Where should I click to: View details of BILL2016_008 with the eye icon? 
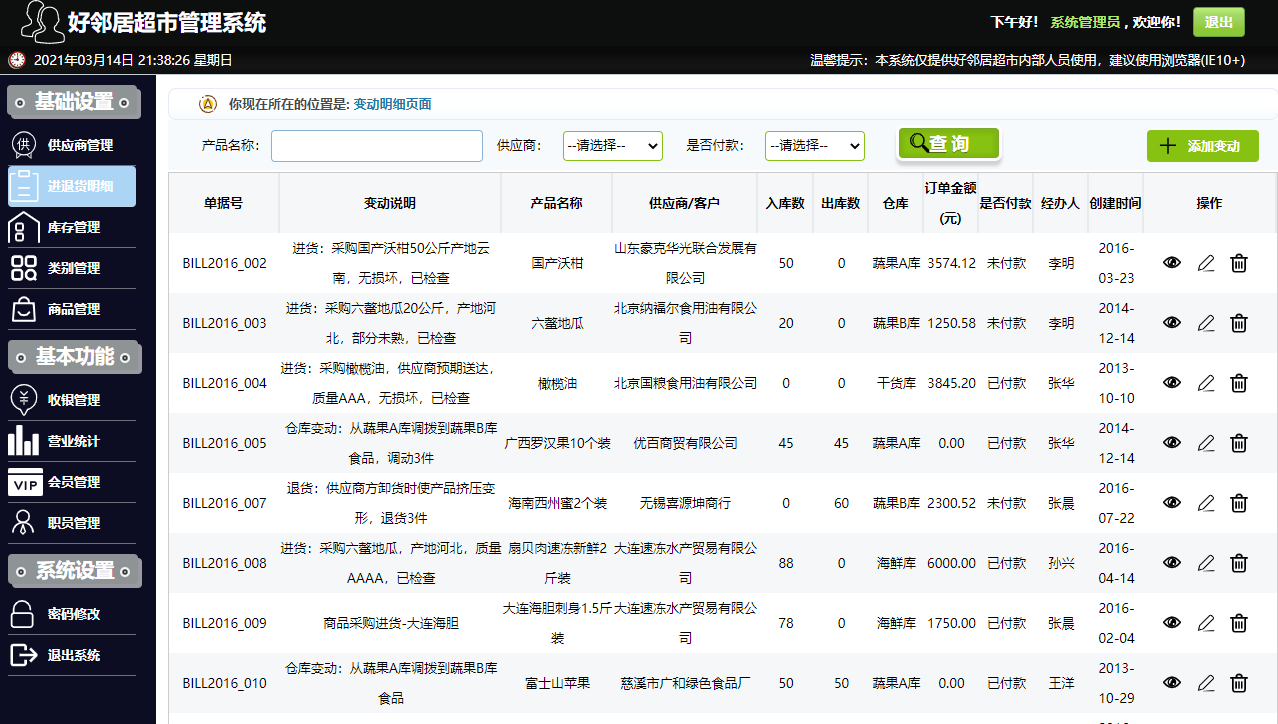tap(1172, 563)
